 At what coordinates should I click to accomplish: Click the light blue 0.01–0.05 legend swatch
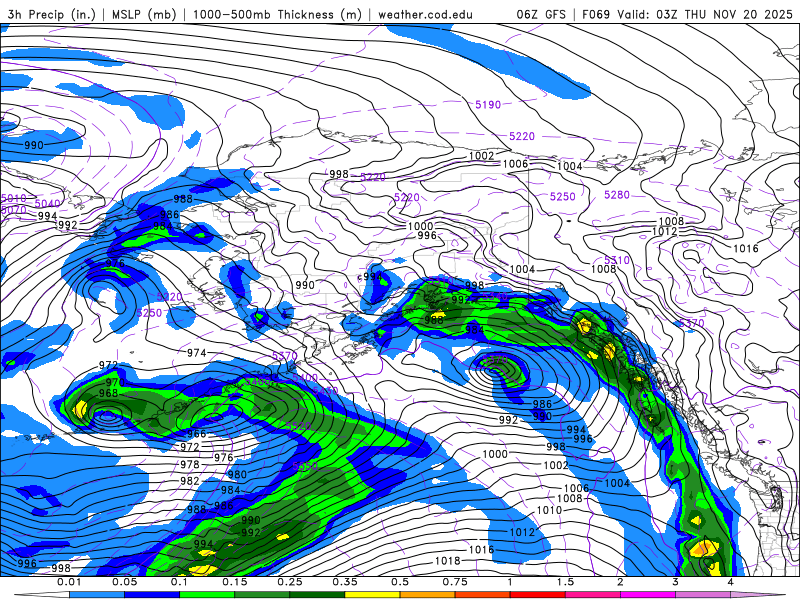click(x=96, y=595)
